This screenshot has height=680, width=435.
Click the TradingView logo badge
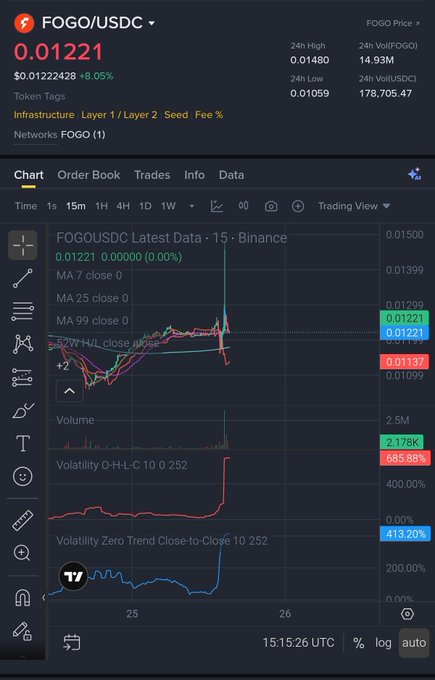point(73,576)
